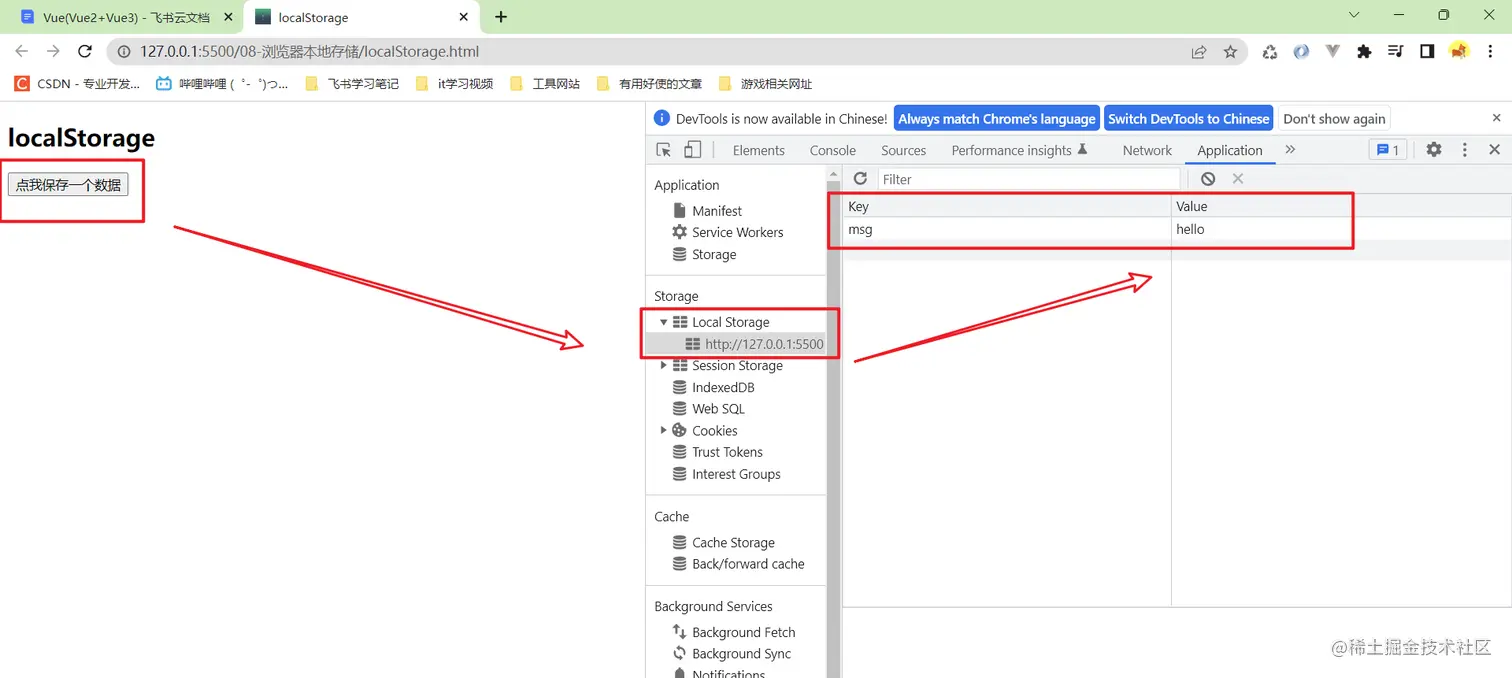Click the browser back arrow
Viewport: 1512px width, 678px height.
(22, 52)
